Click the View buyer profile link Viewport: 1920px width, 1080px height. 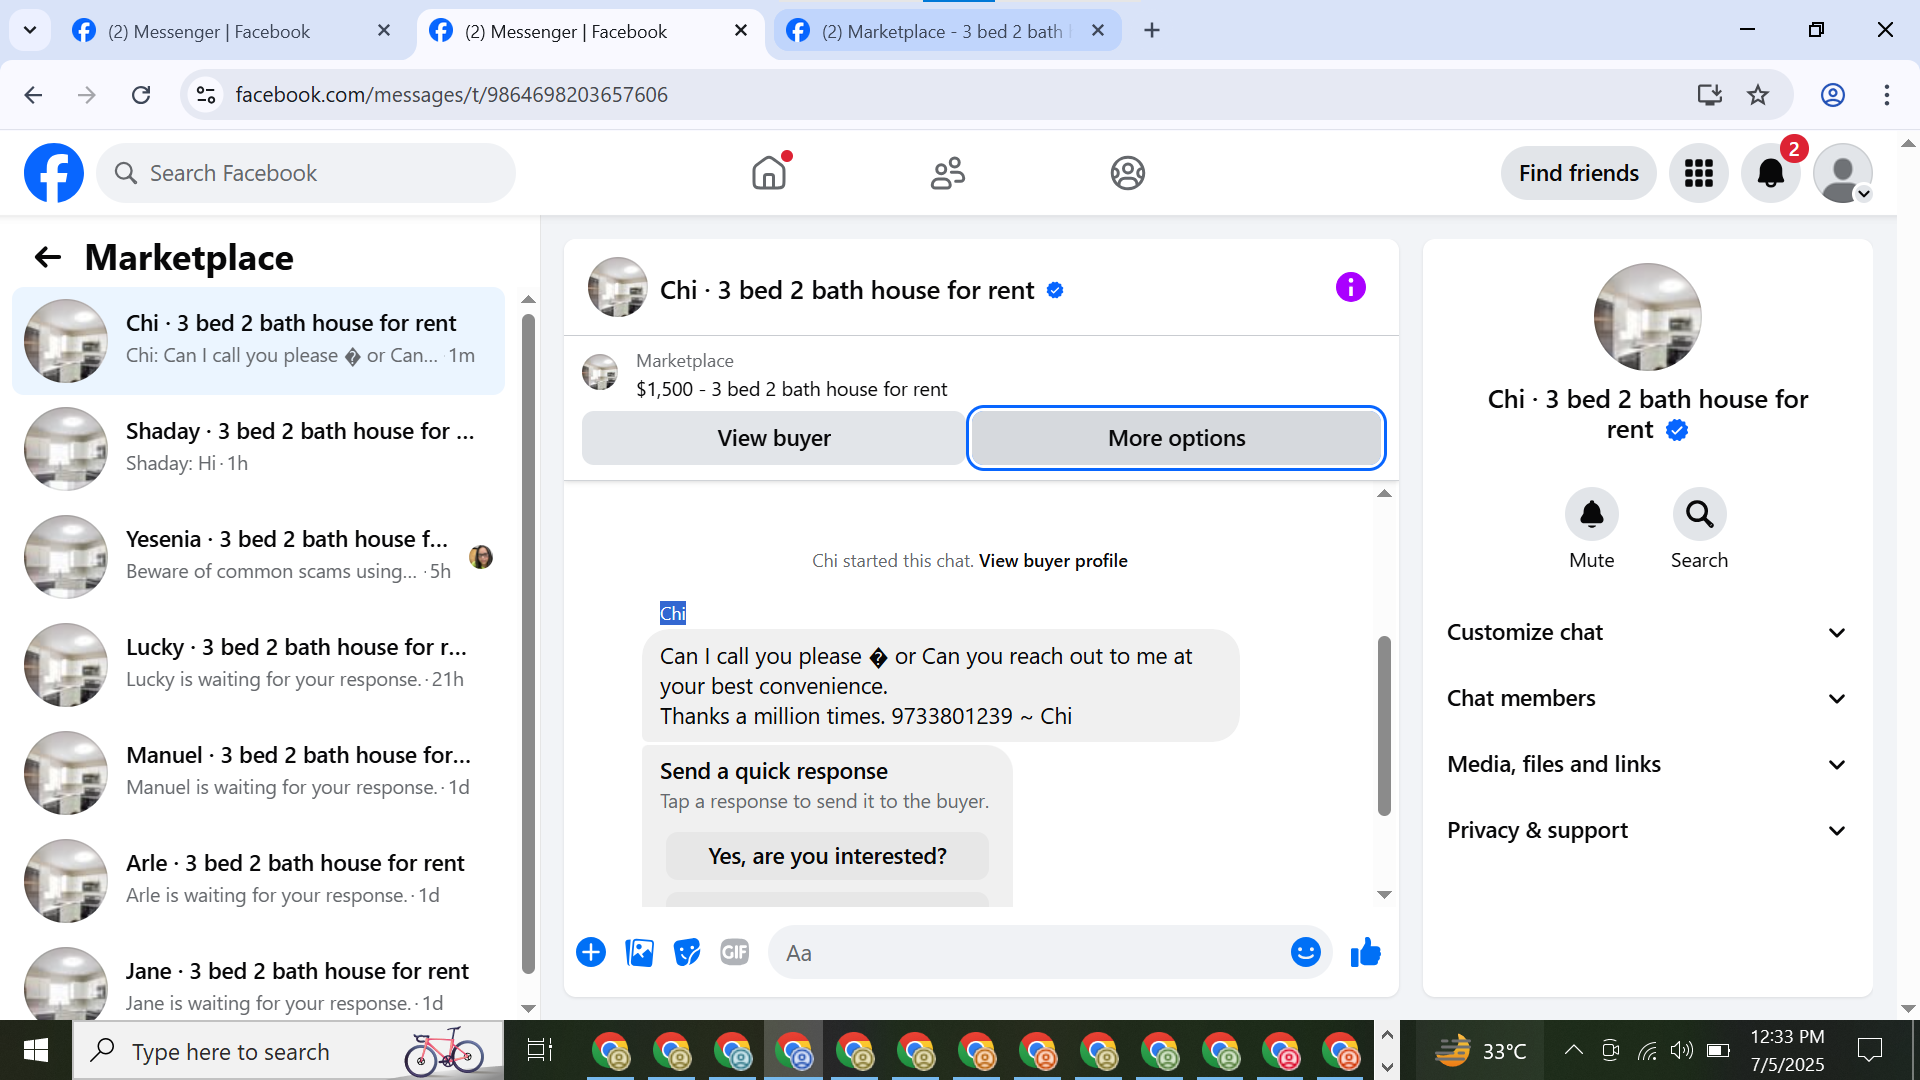(x=1053, y=561)
